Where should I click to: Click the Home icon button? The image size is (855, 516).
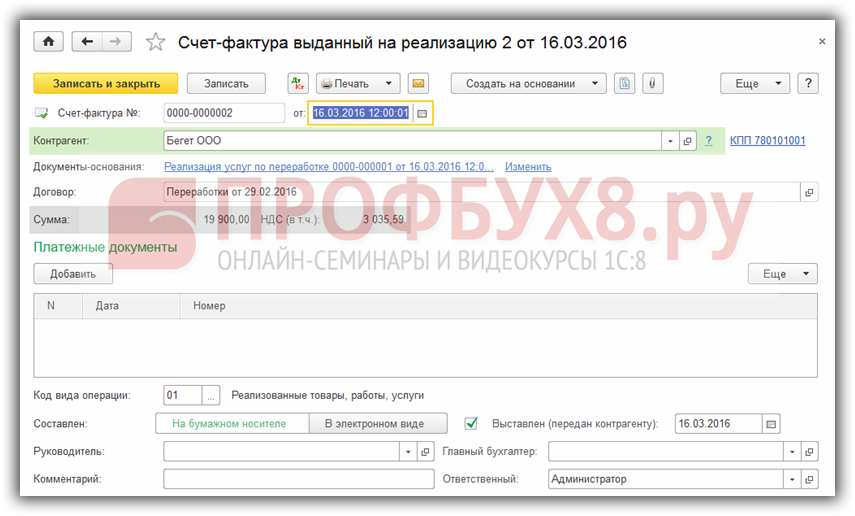click(47, 41)
